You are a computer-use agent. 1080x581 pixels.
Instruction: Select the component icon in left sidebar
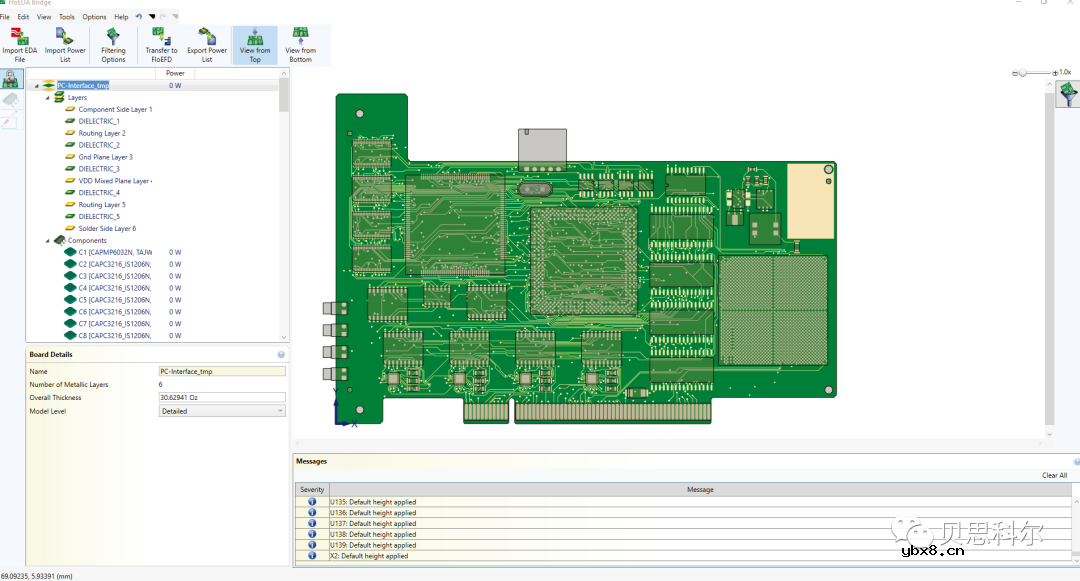point(11,100)
